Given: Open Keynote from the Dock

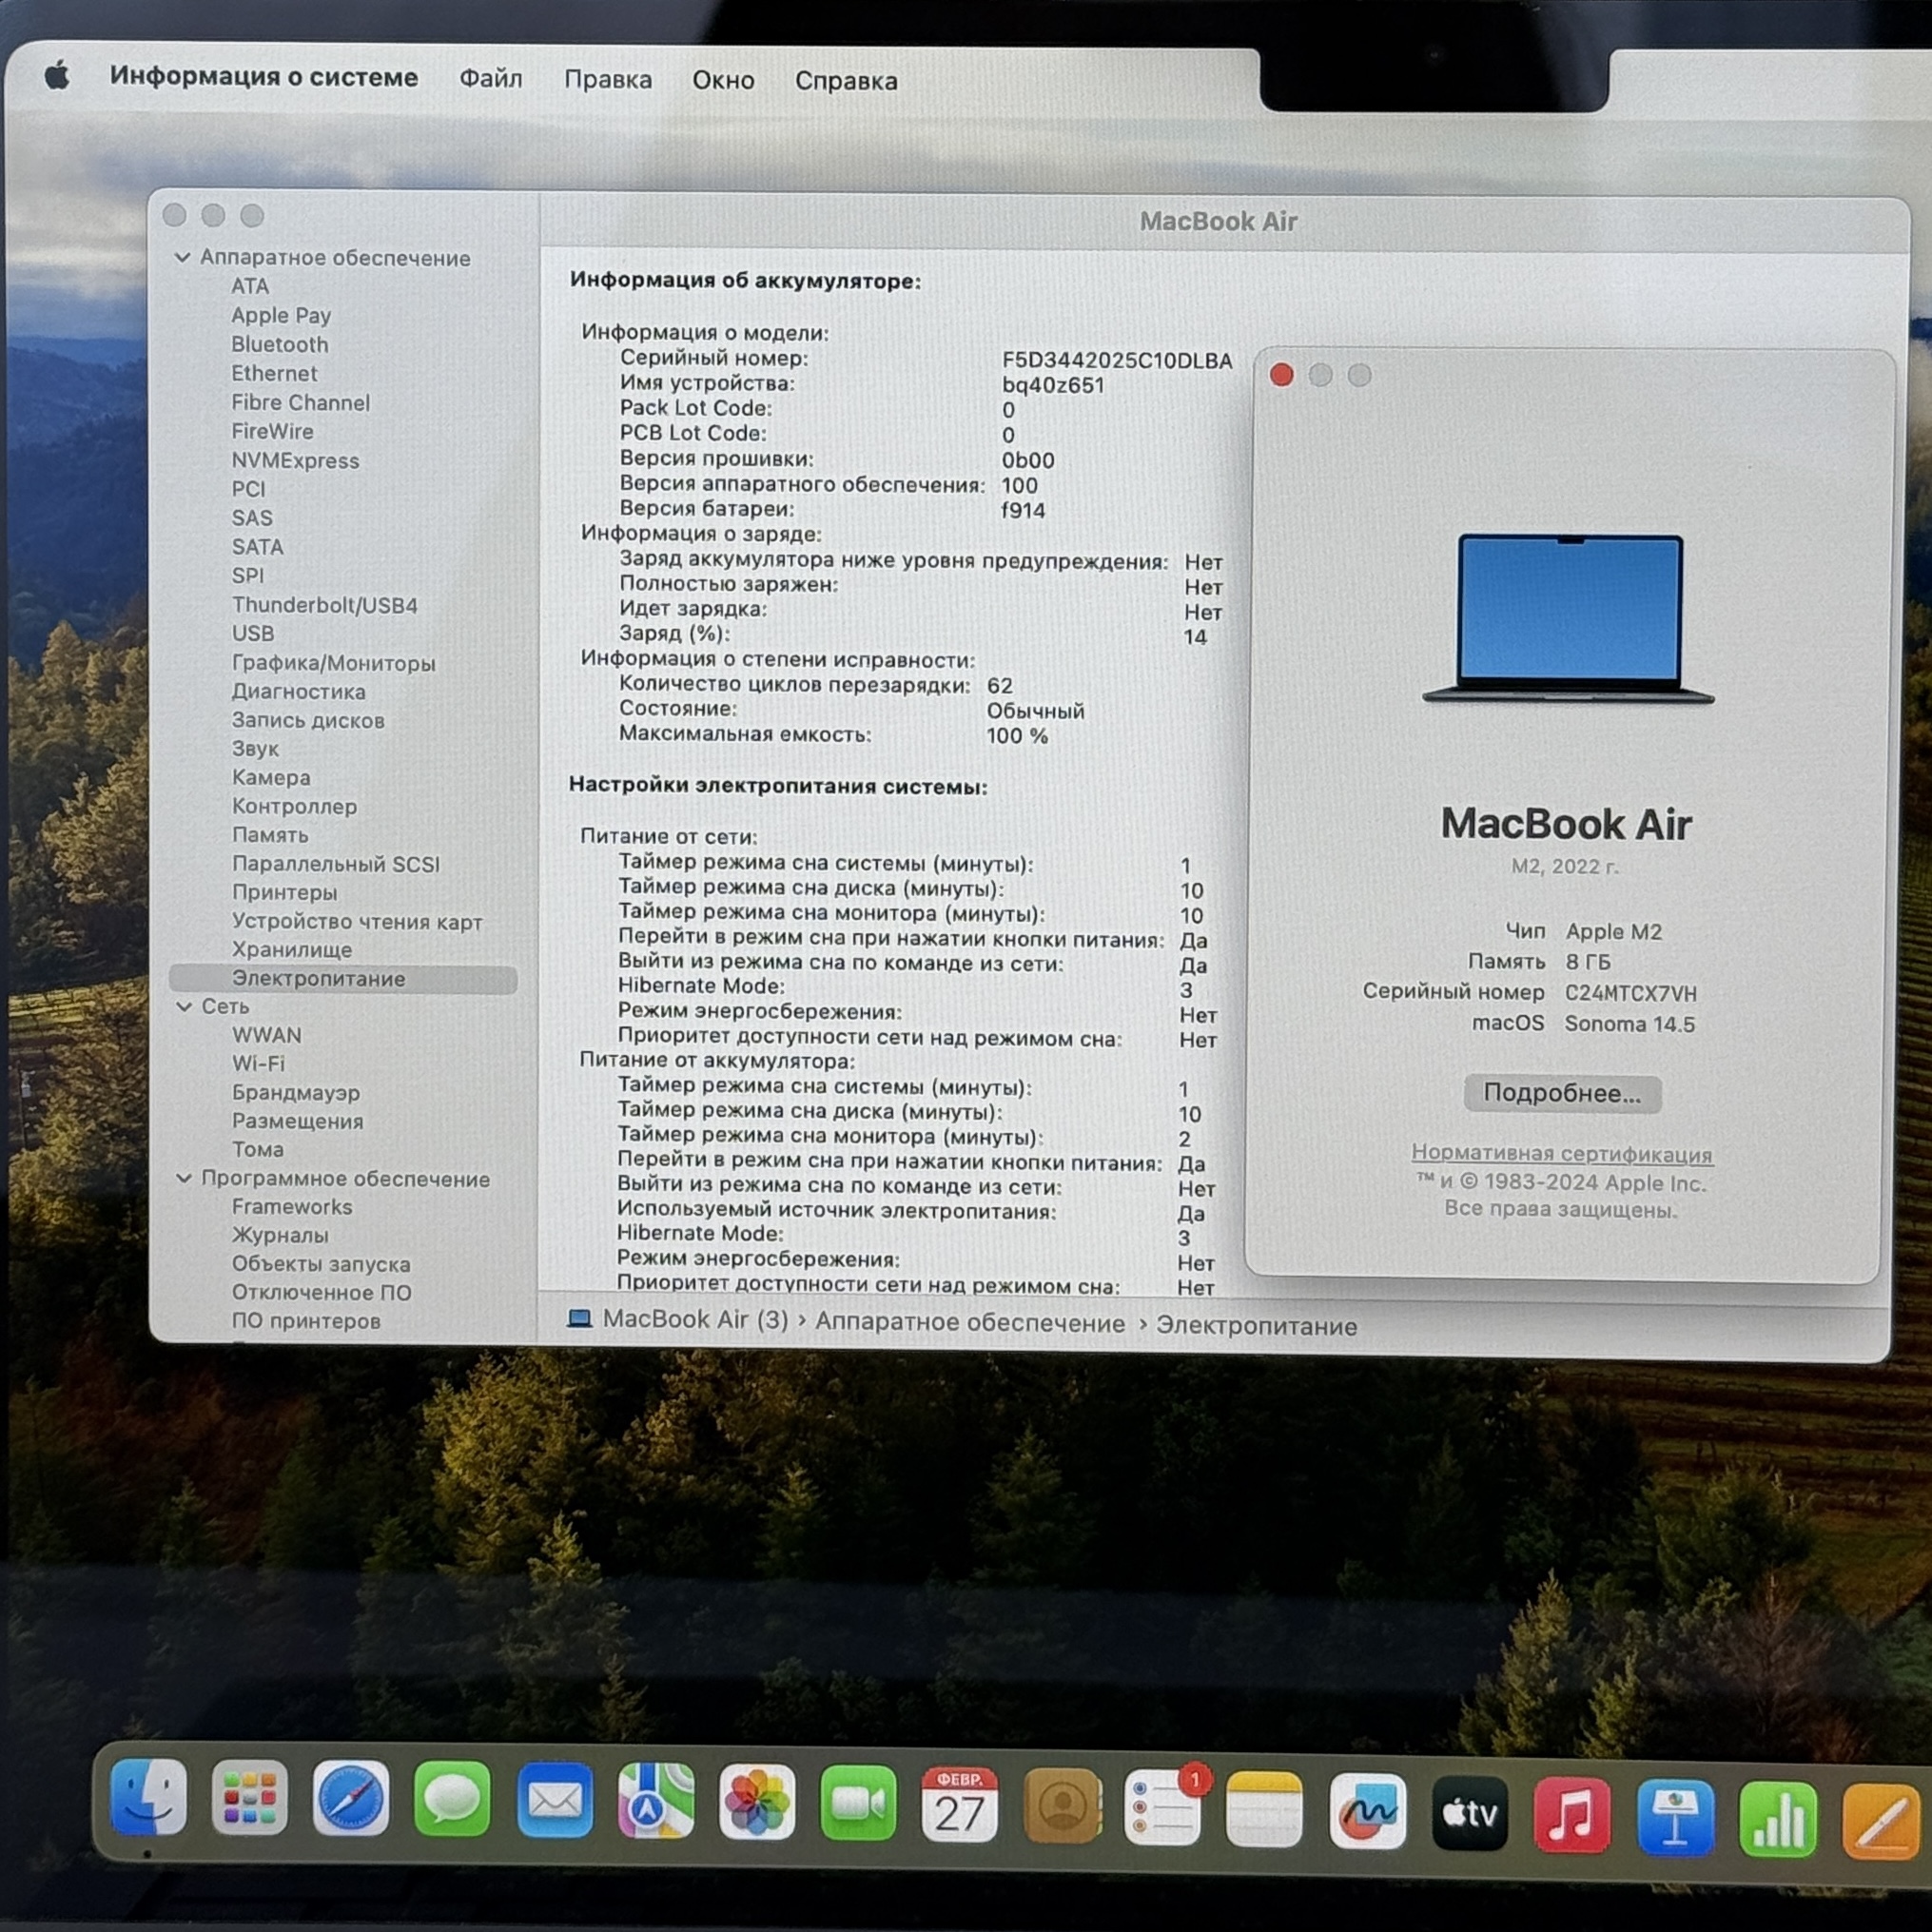Looking at the screenshot, I should pos(1675,1817).
